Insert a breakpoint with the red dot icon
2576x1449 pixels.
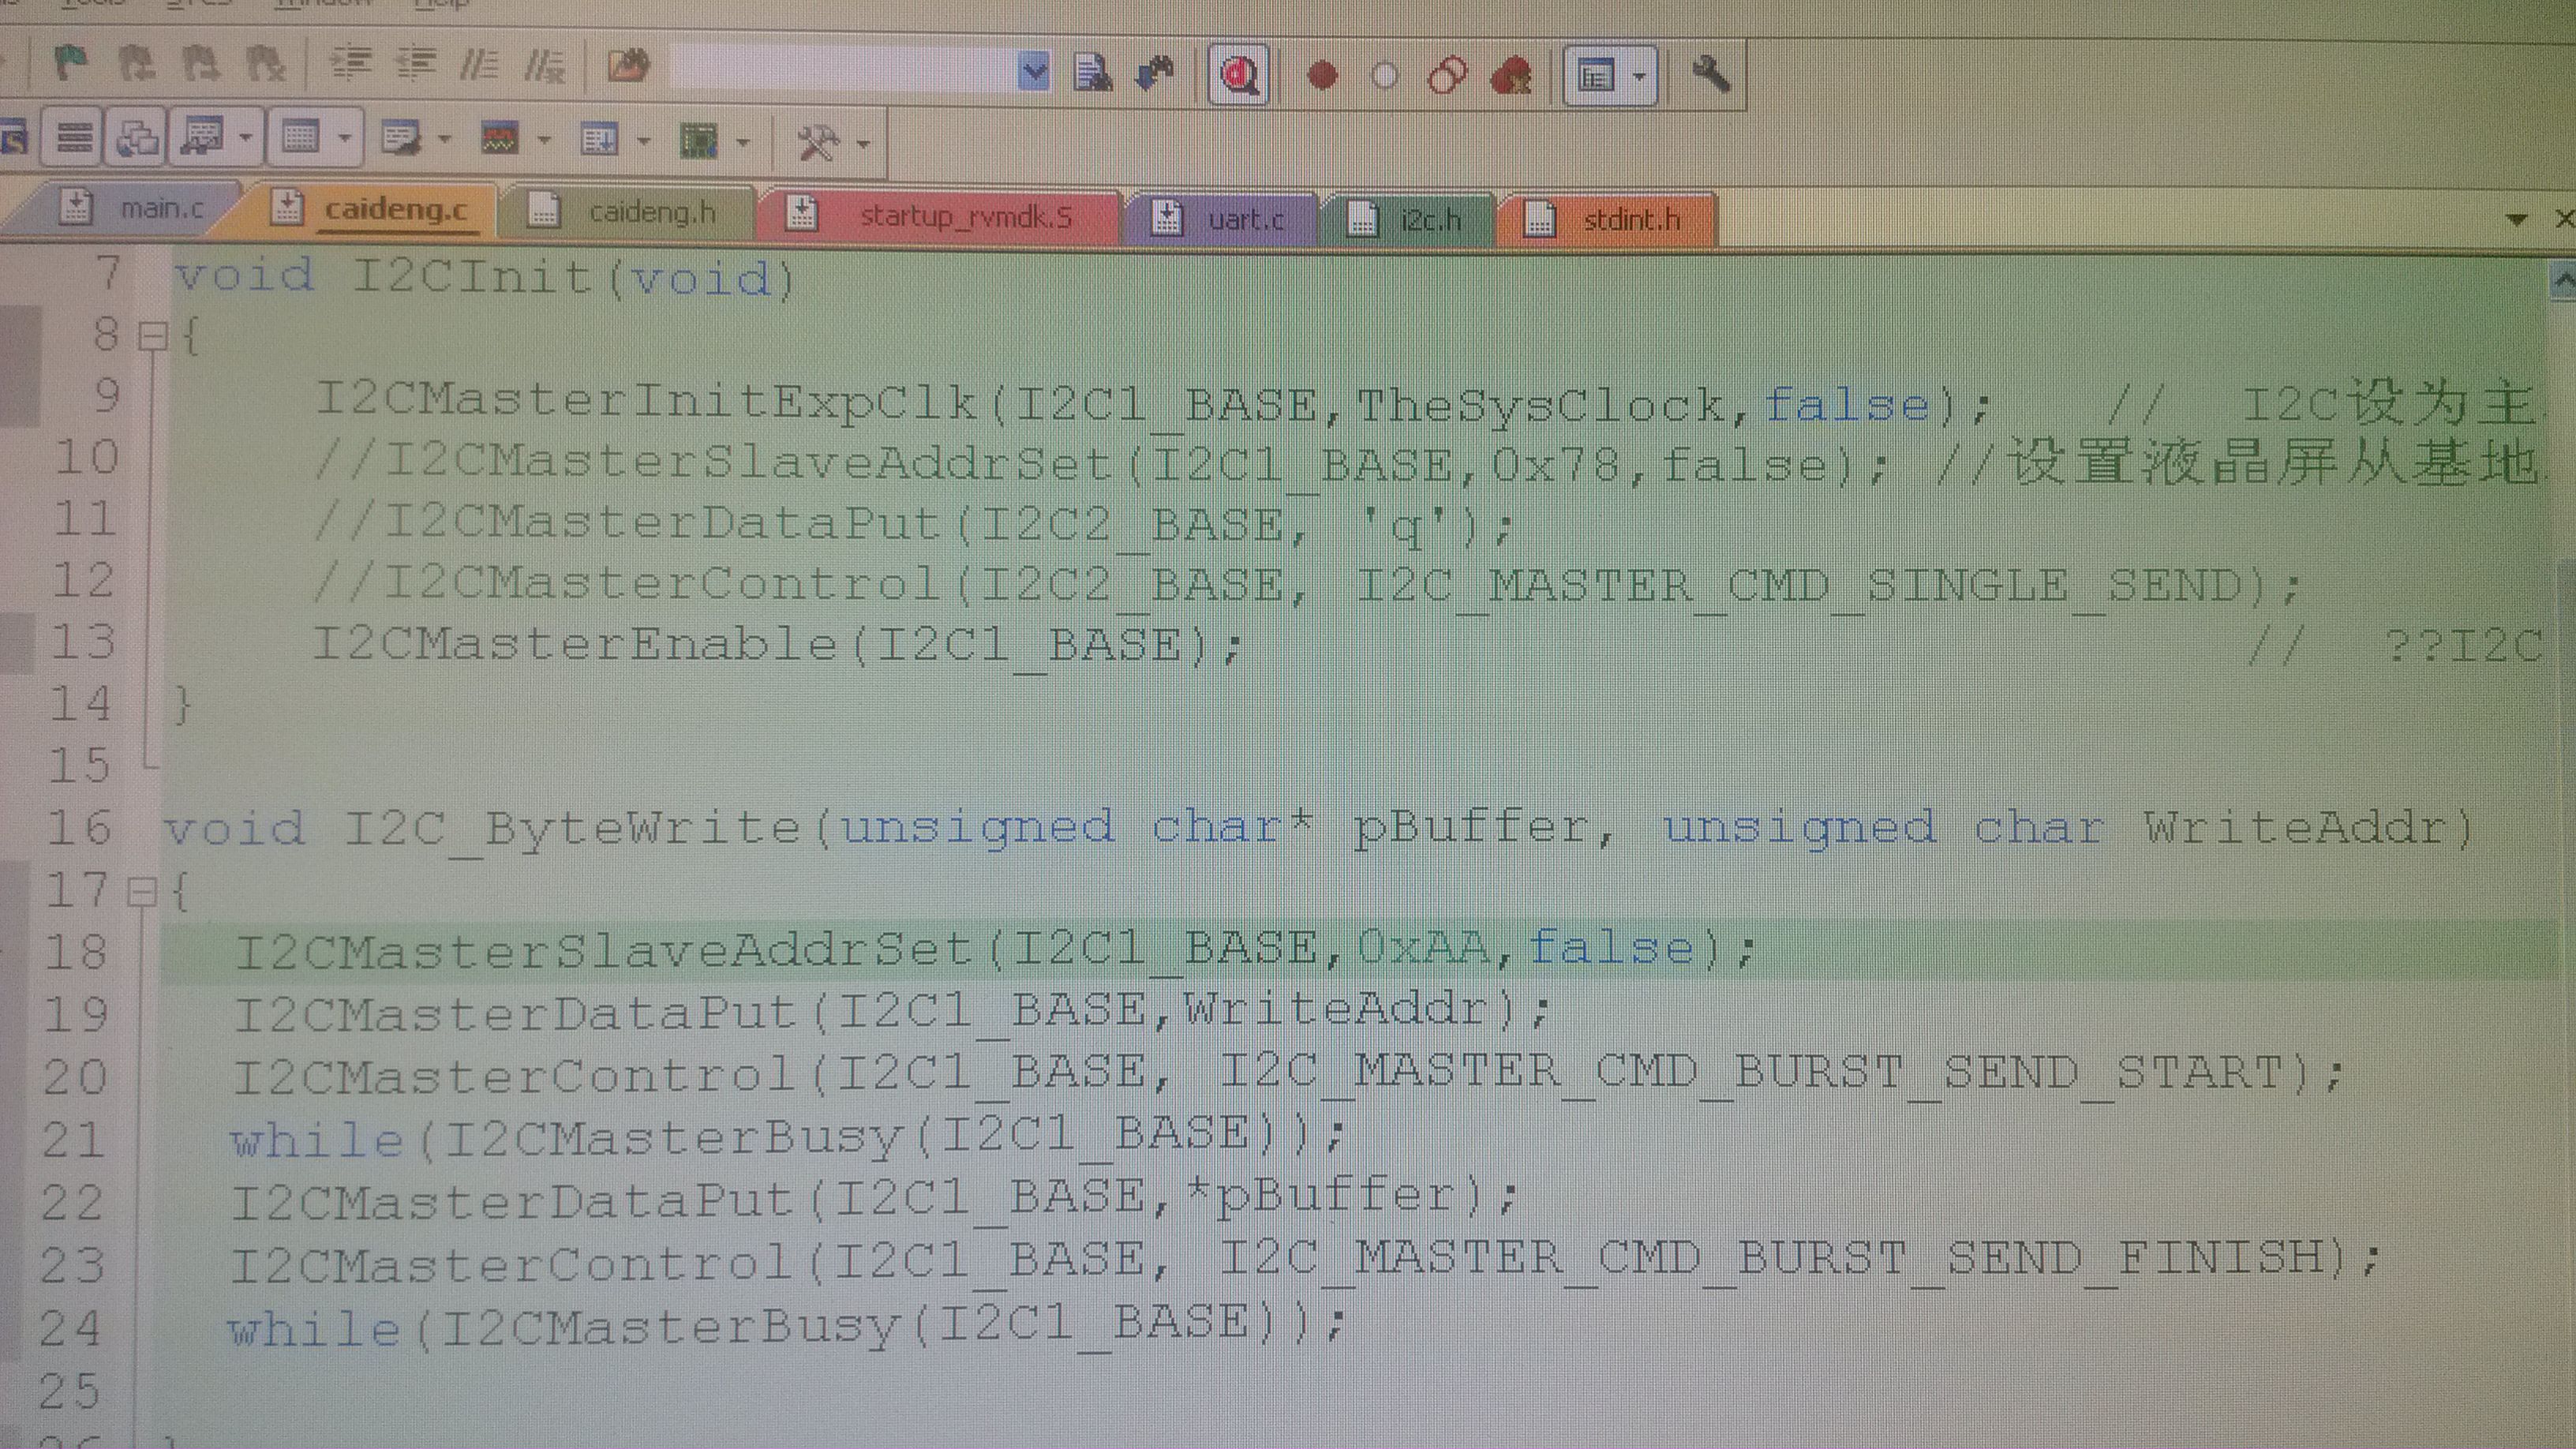tap(1322, 75)
